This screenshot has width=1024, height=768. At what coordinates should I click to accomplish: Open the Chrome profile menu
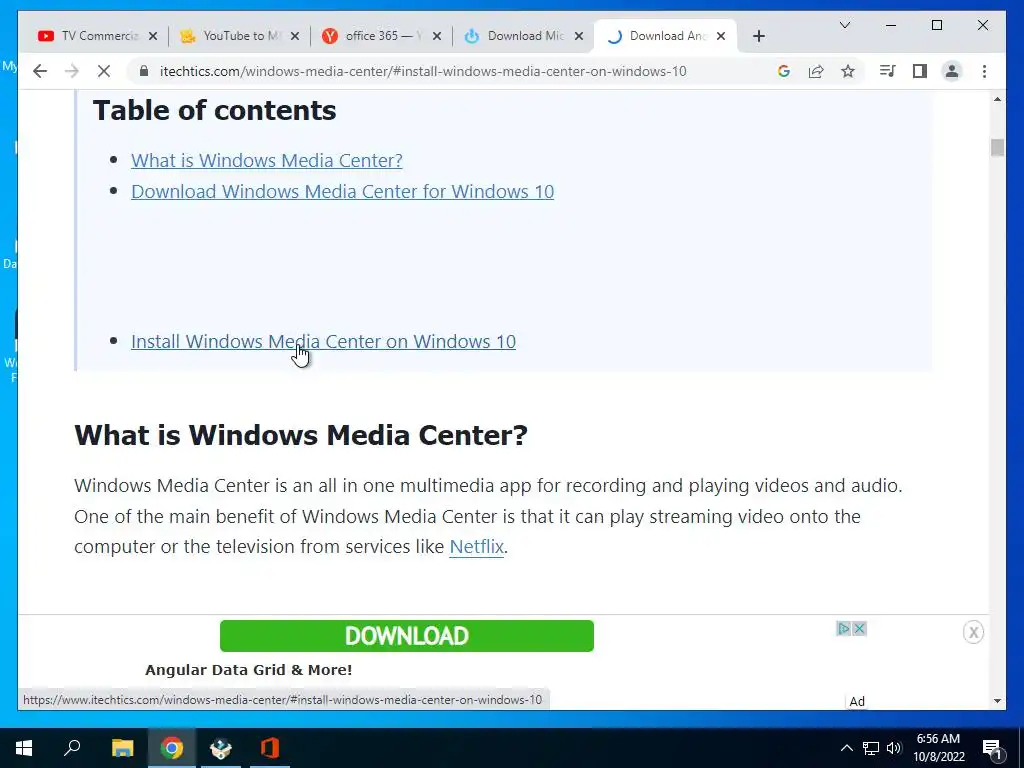click(x=952, y=71)
